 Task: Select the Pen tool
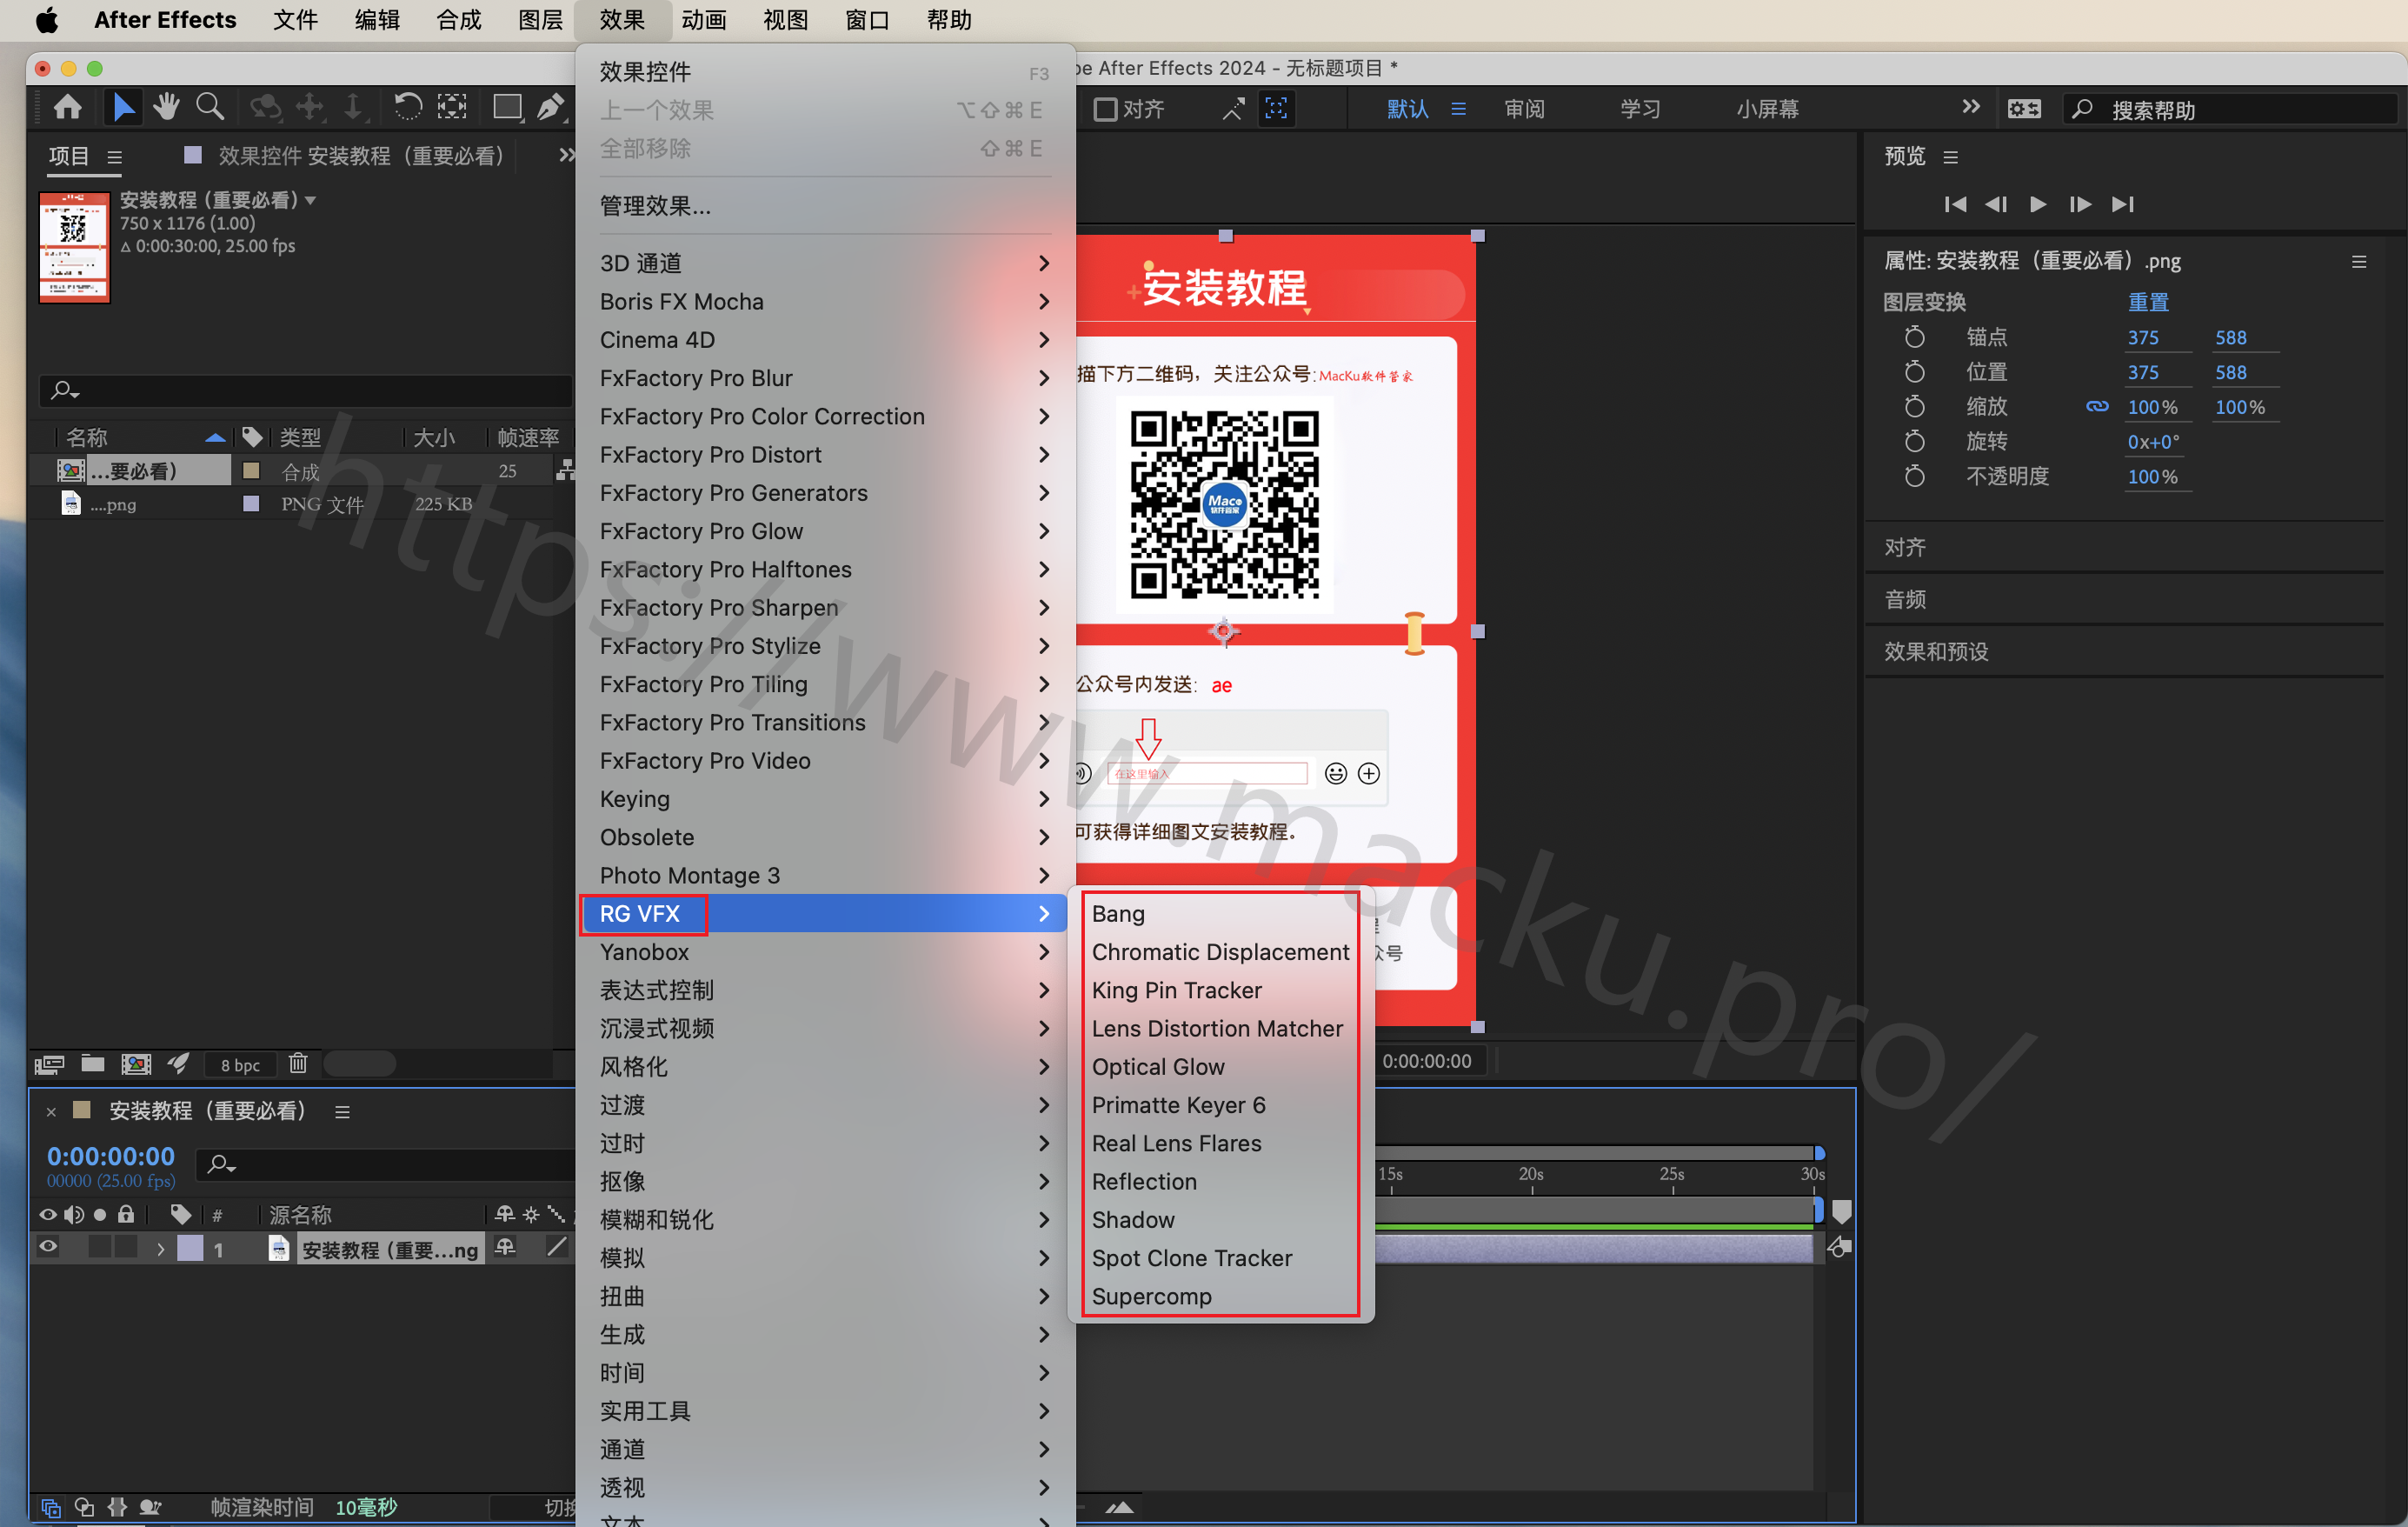click(x=550, y=107)
